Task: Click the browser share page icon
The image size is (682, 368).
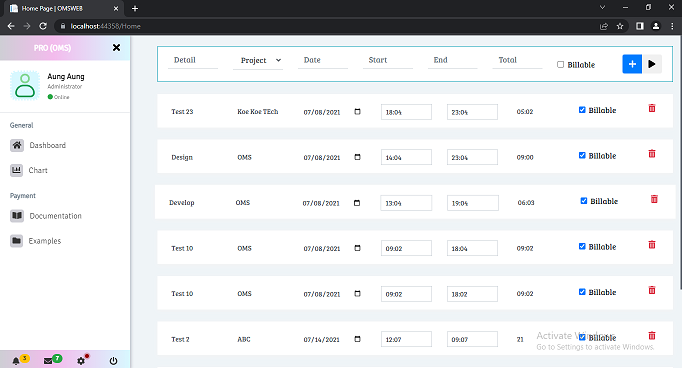Action: click(x=604, y=26)
